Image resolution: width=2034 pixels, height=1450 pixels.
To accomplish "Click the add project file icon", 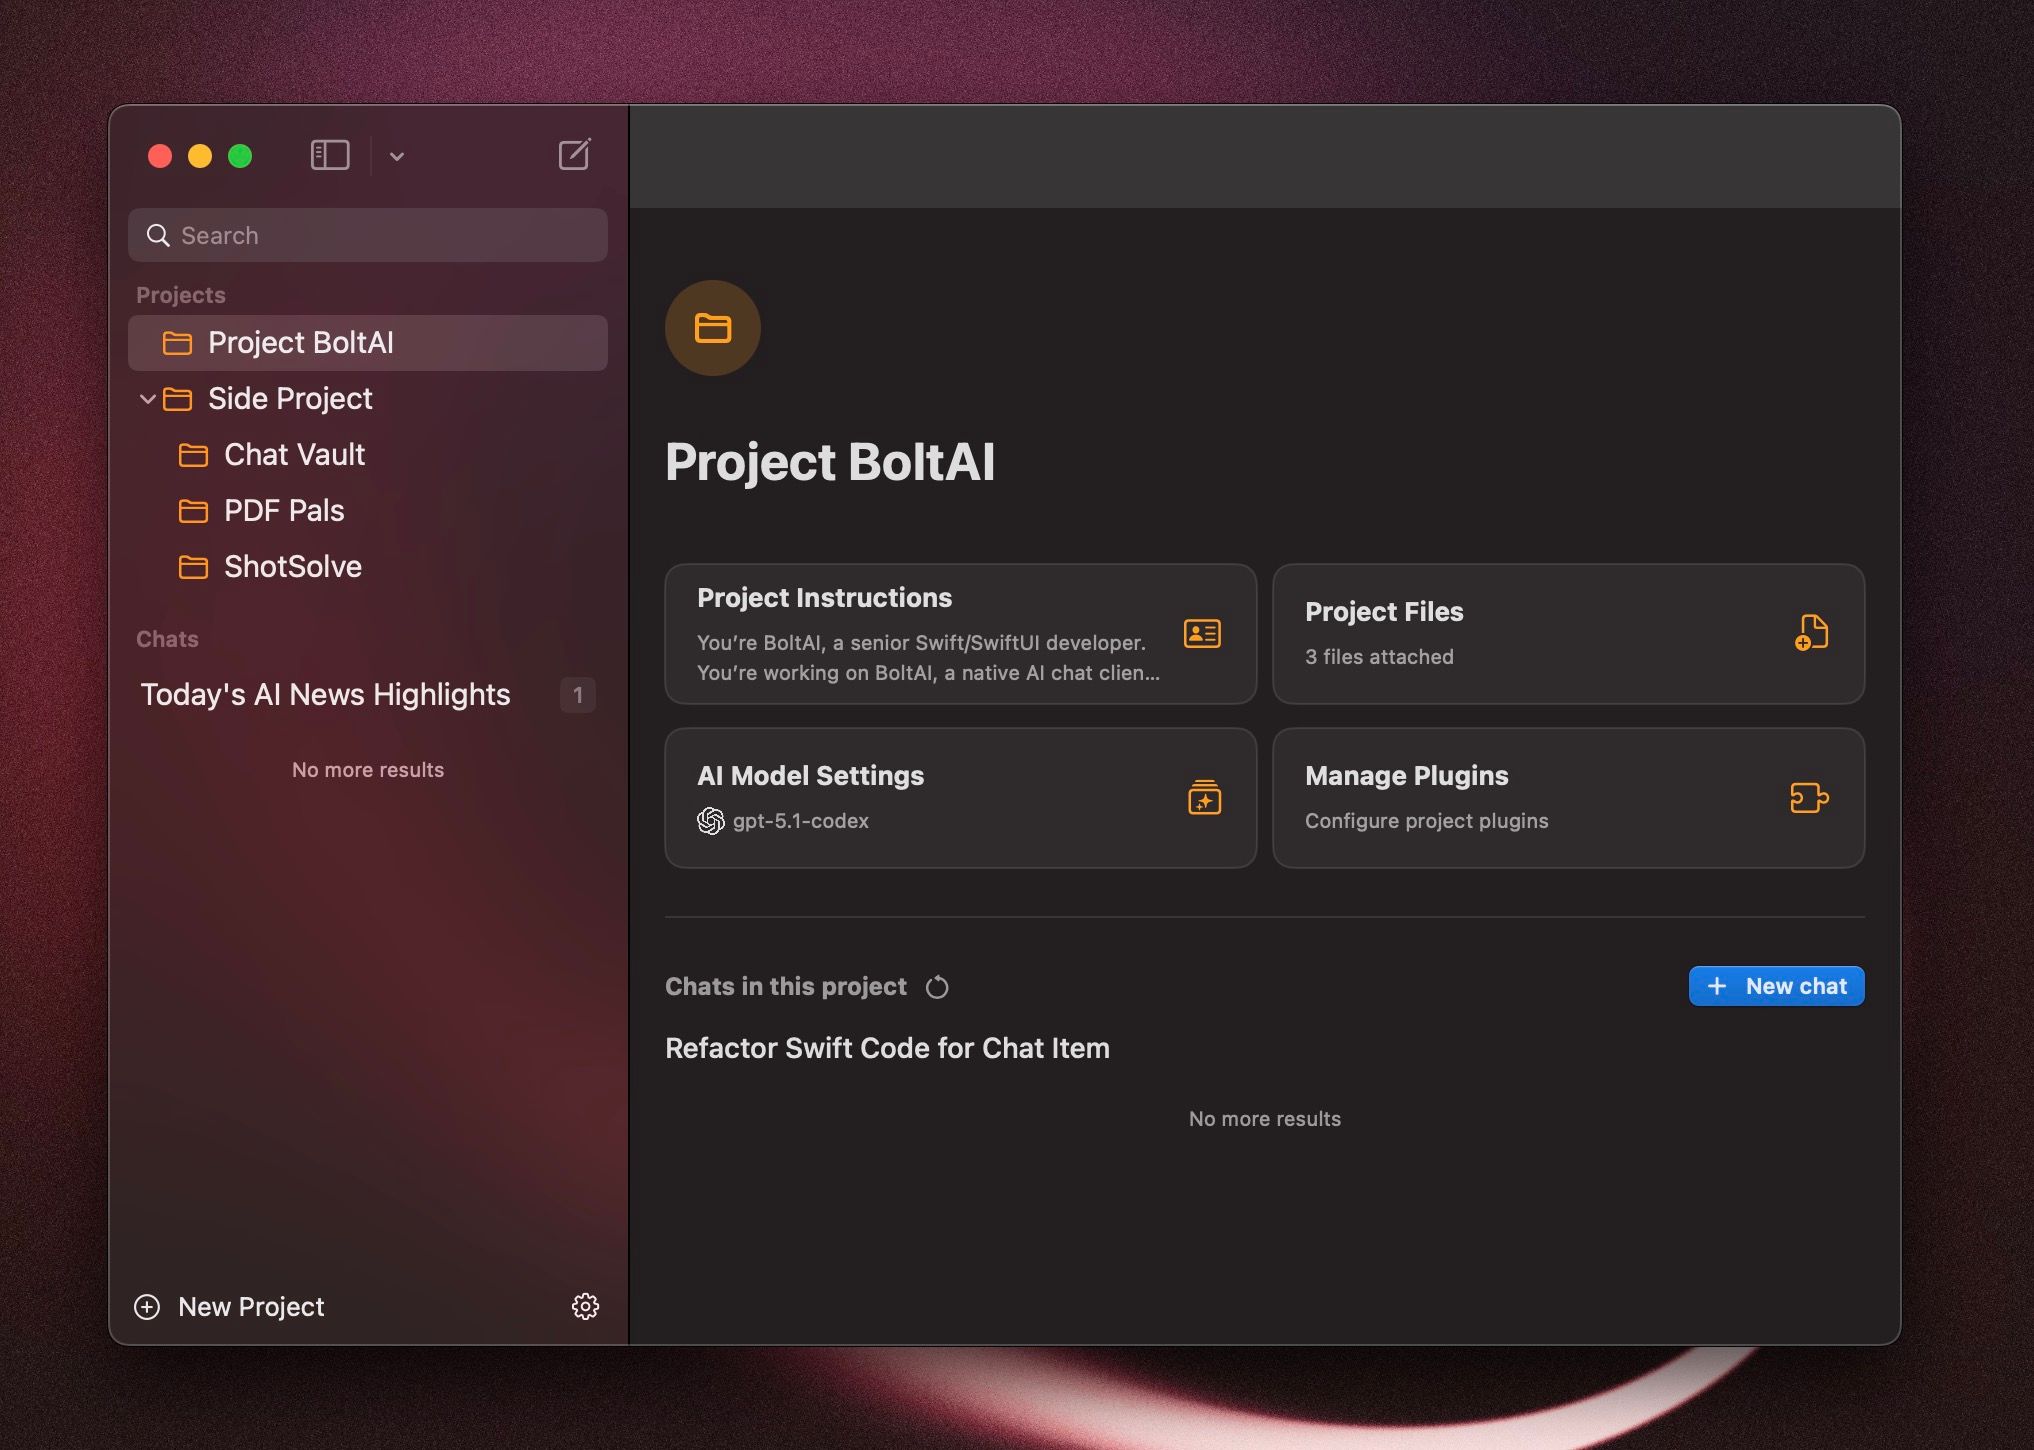I will (1810, 633).
